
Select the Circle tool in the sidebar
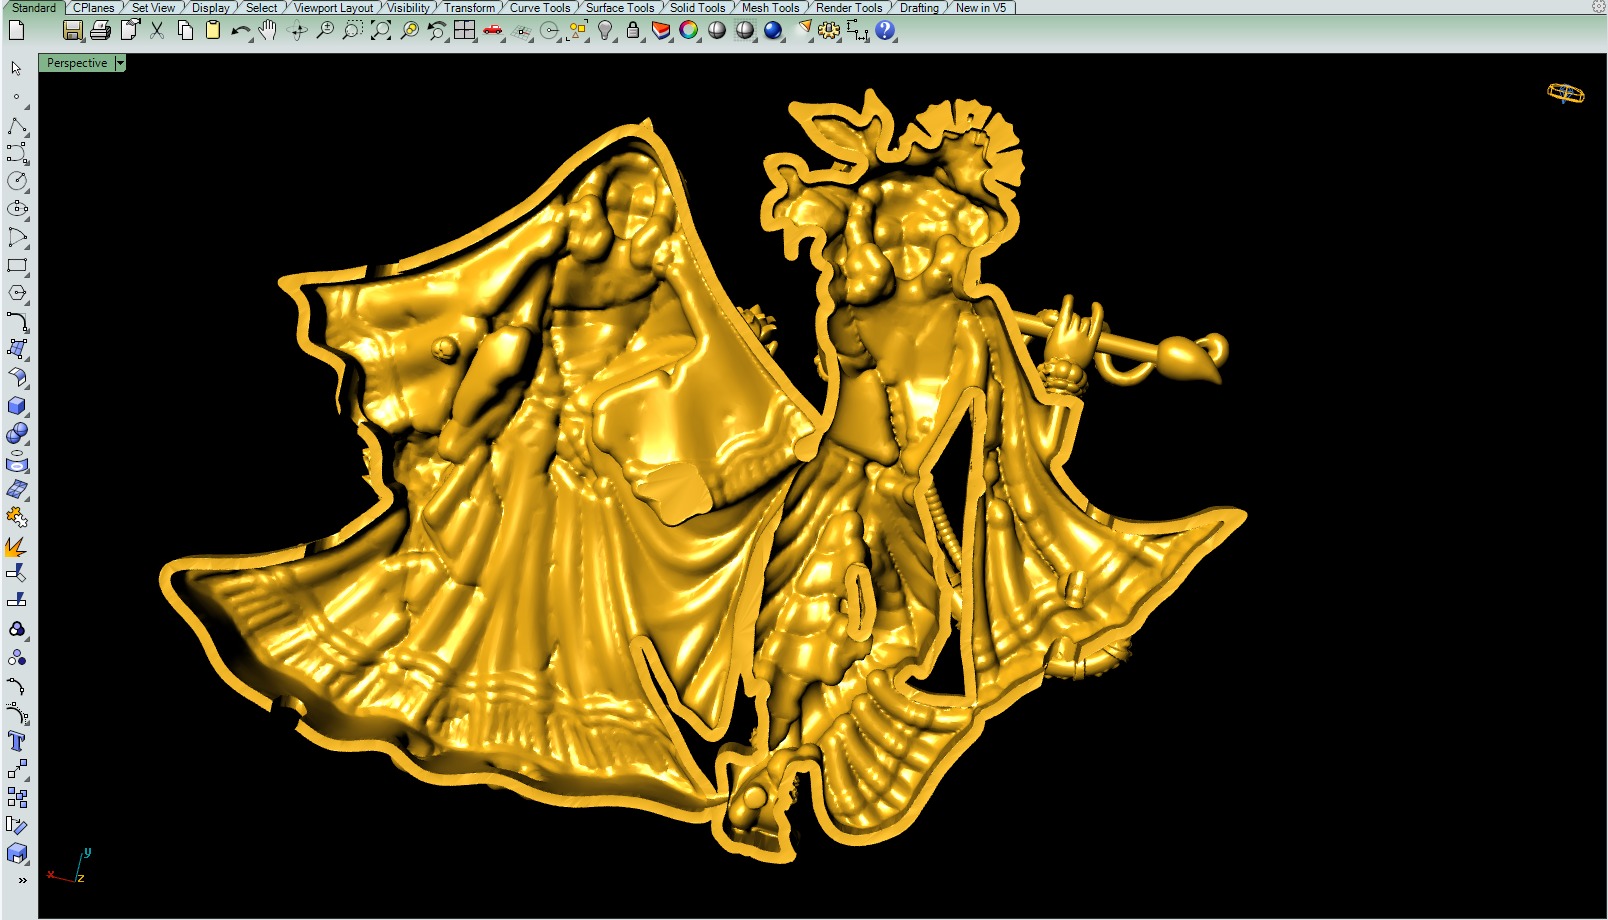(17, 181)
